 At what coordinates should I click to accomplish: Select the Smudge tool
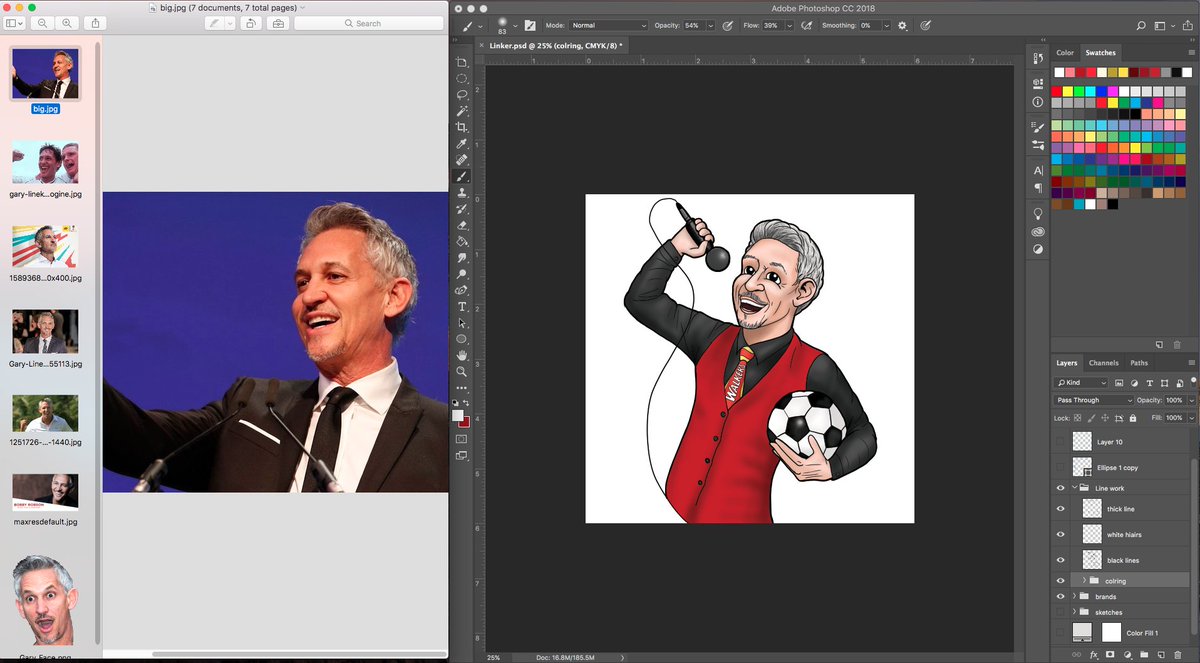tap(462, 258)
